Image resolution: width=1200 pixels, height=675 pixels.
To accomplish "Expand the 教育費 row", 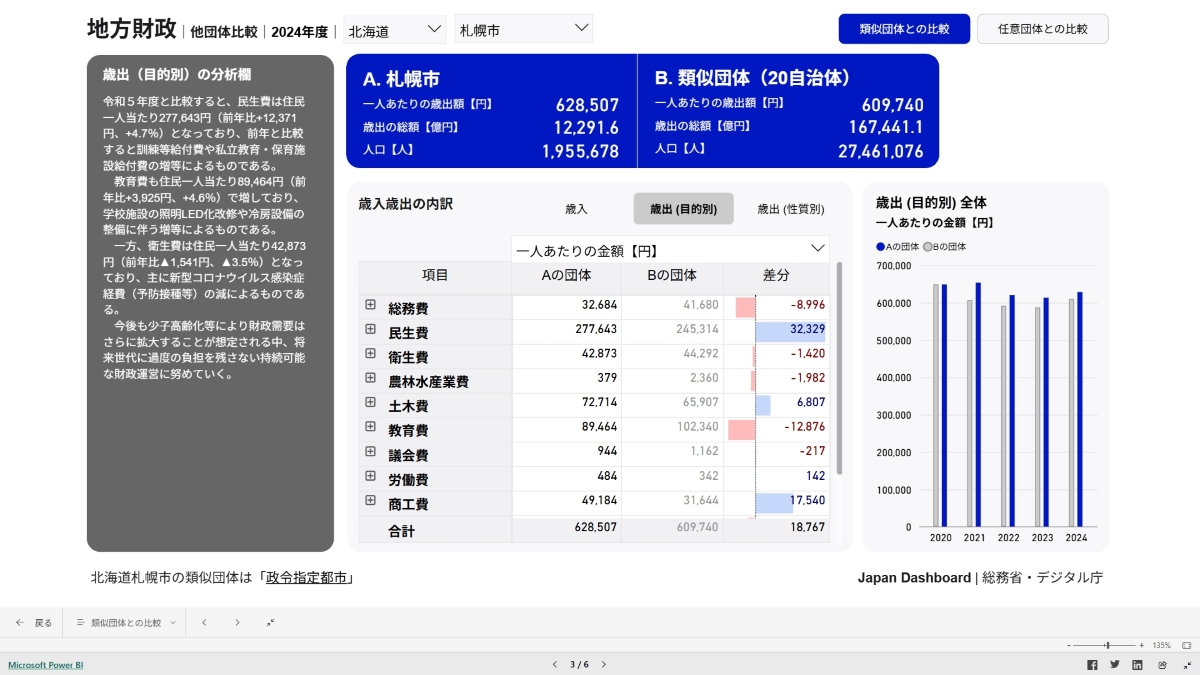I will (370, 427).
